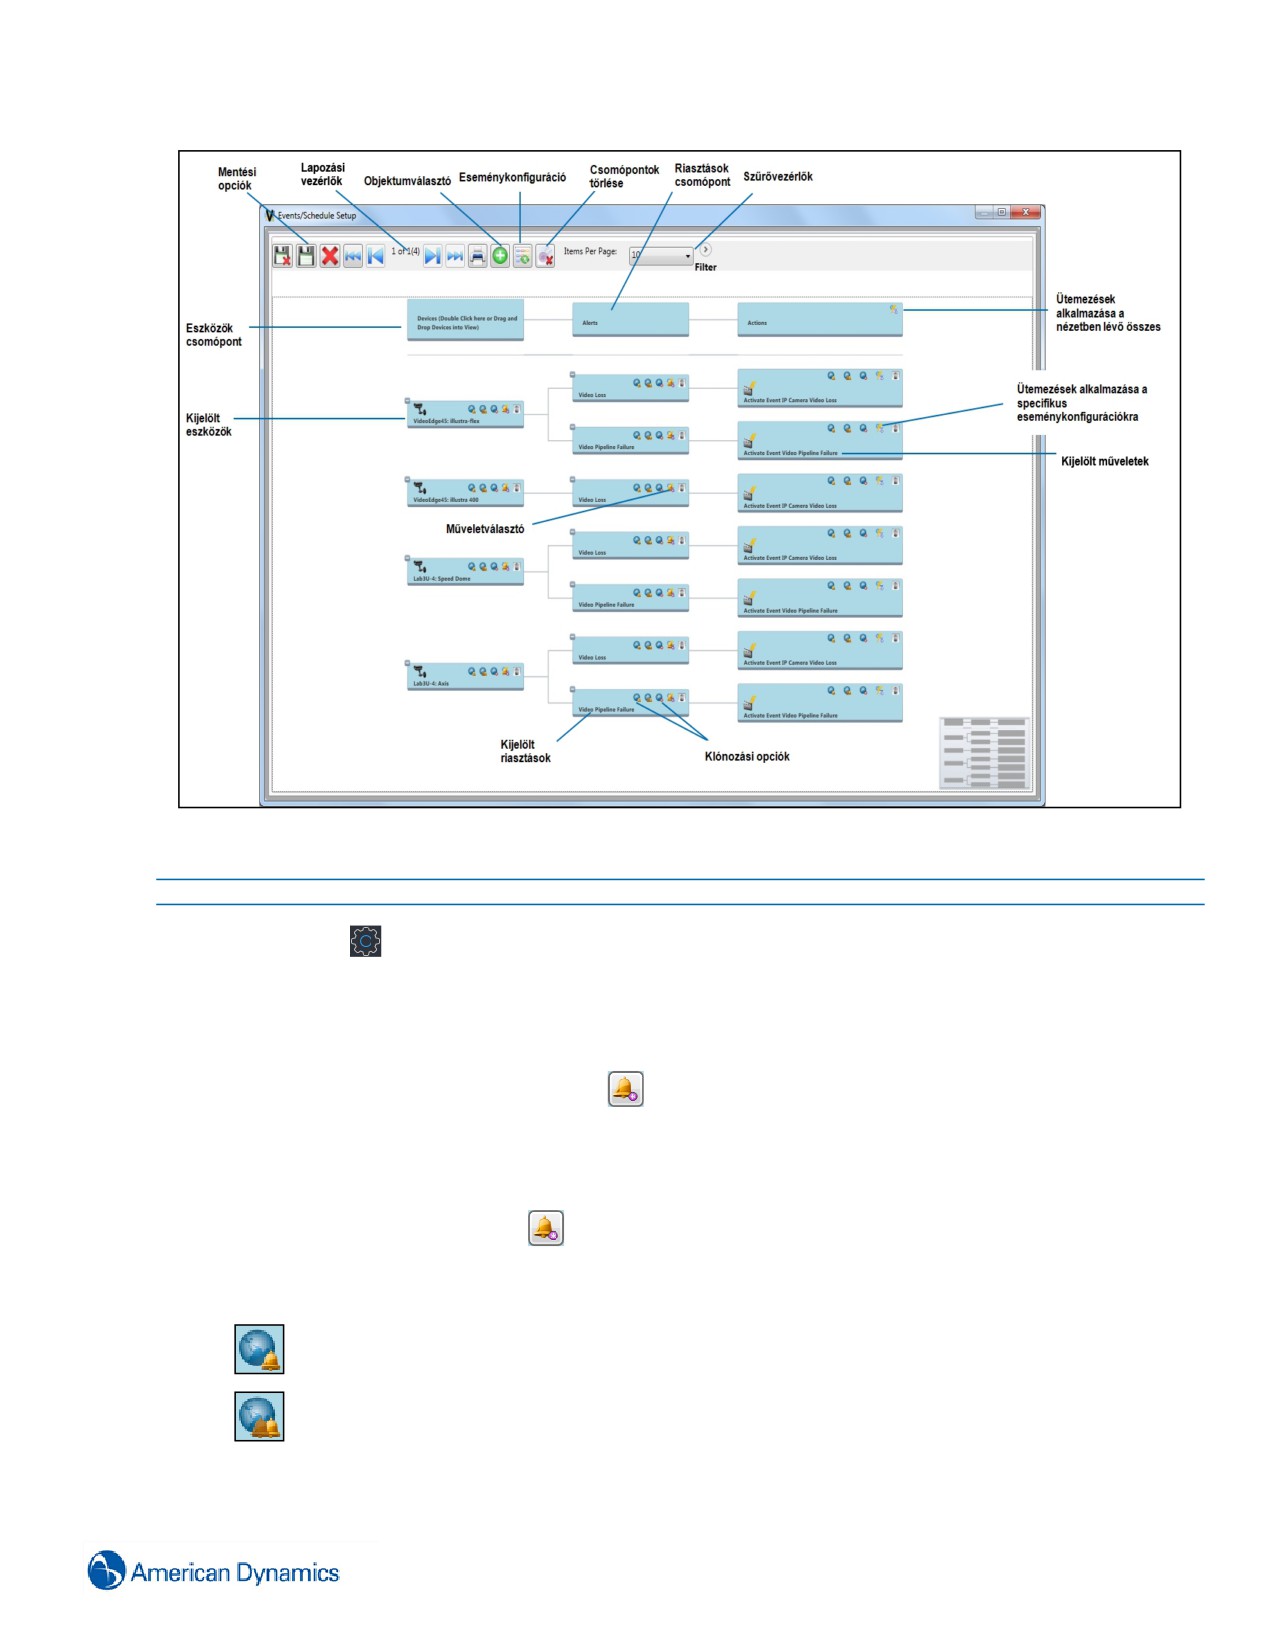
Task: Click the 'Items Per Page:' label
Action: pos(590,251)
